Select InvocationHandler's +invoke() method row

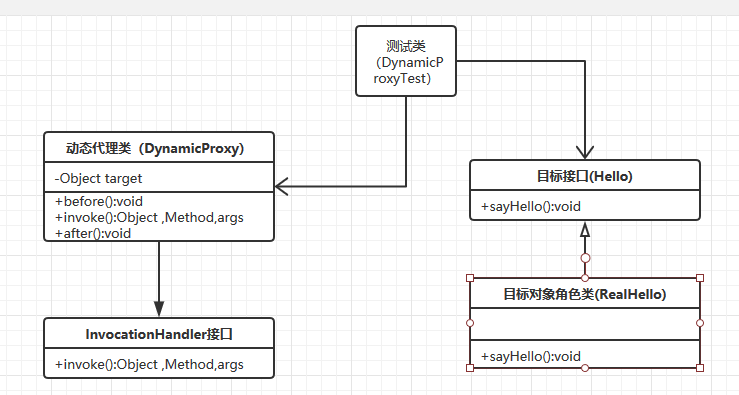(x=159, y=364)
